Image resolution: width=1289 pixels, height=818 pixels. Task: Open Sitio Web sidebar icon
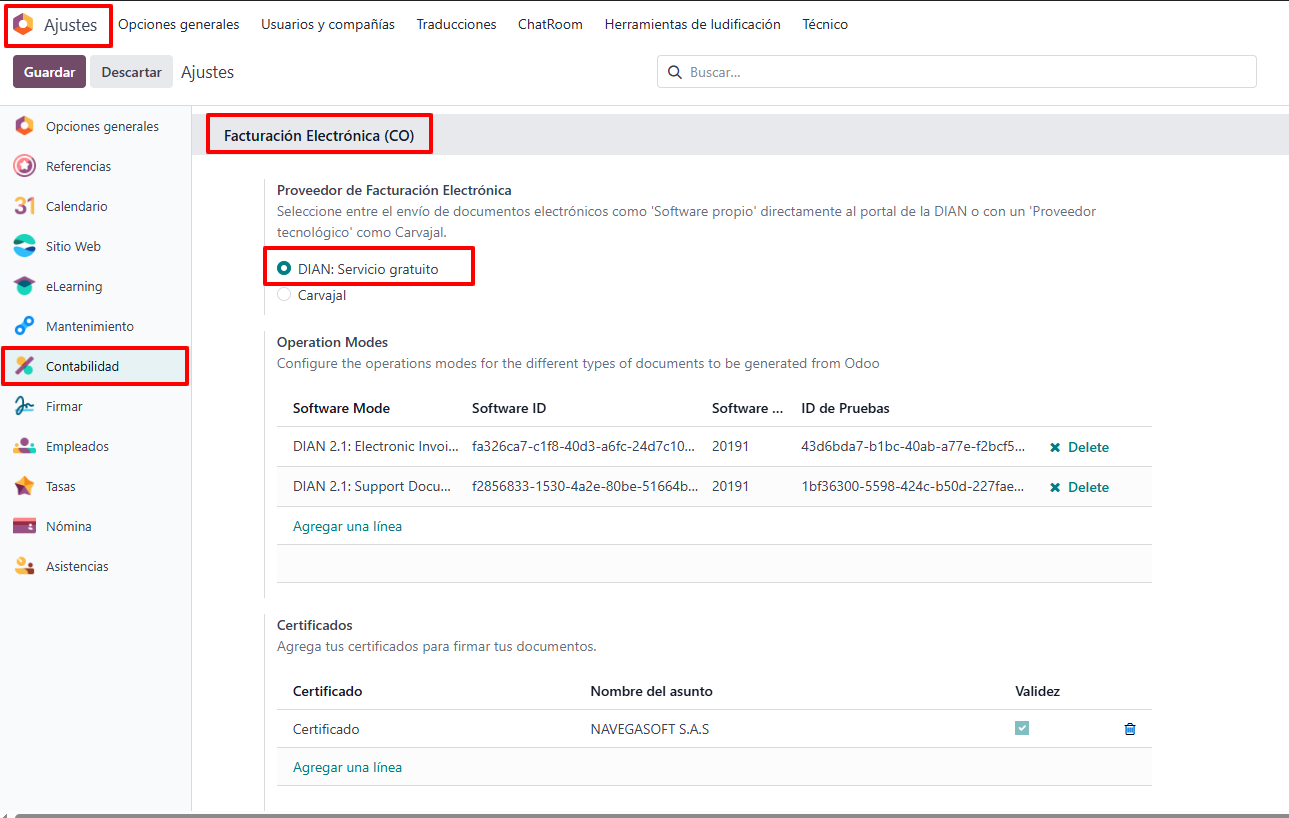click(24, 246)
